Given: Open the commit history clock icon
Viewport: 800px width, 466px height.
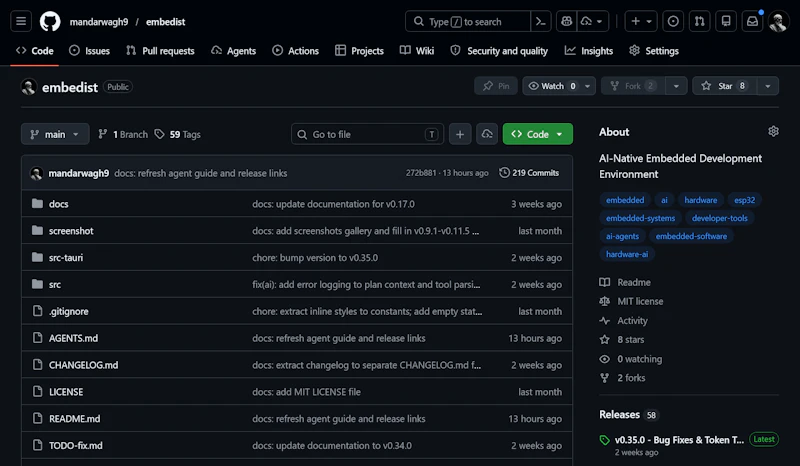Looking at the screenshot, I should click(504, 173).
